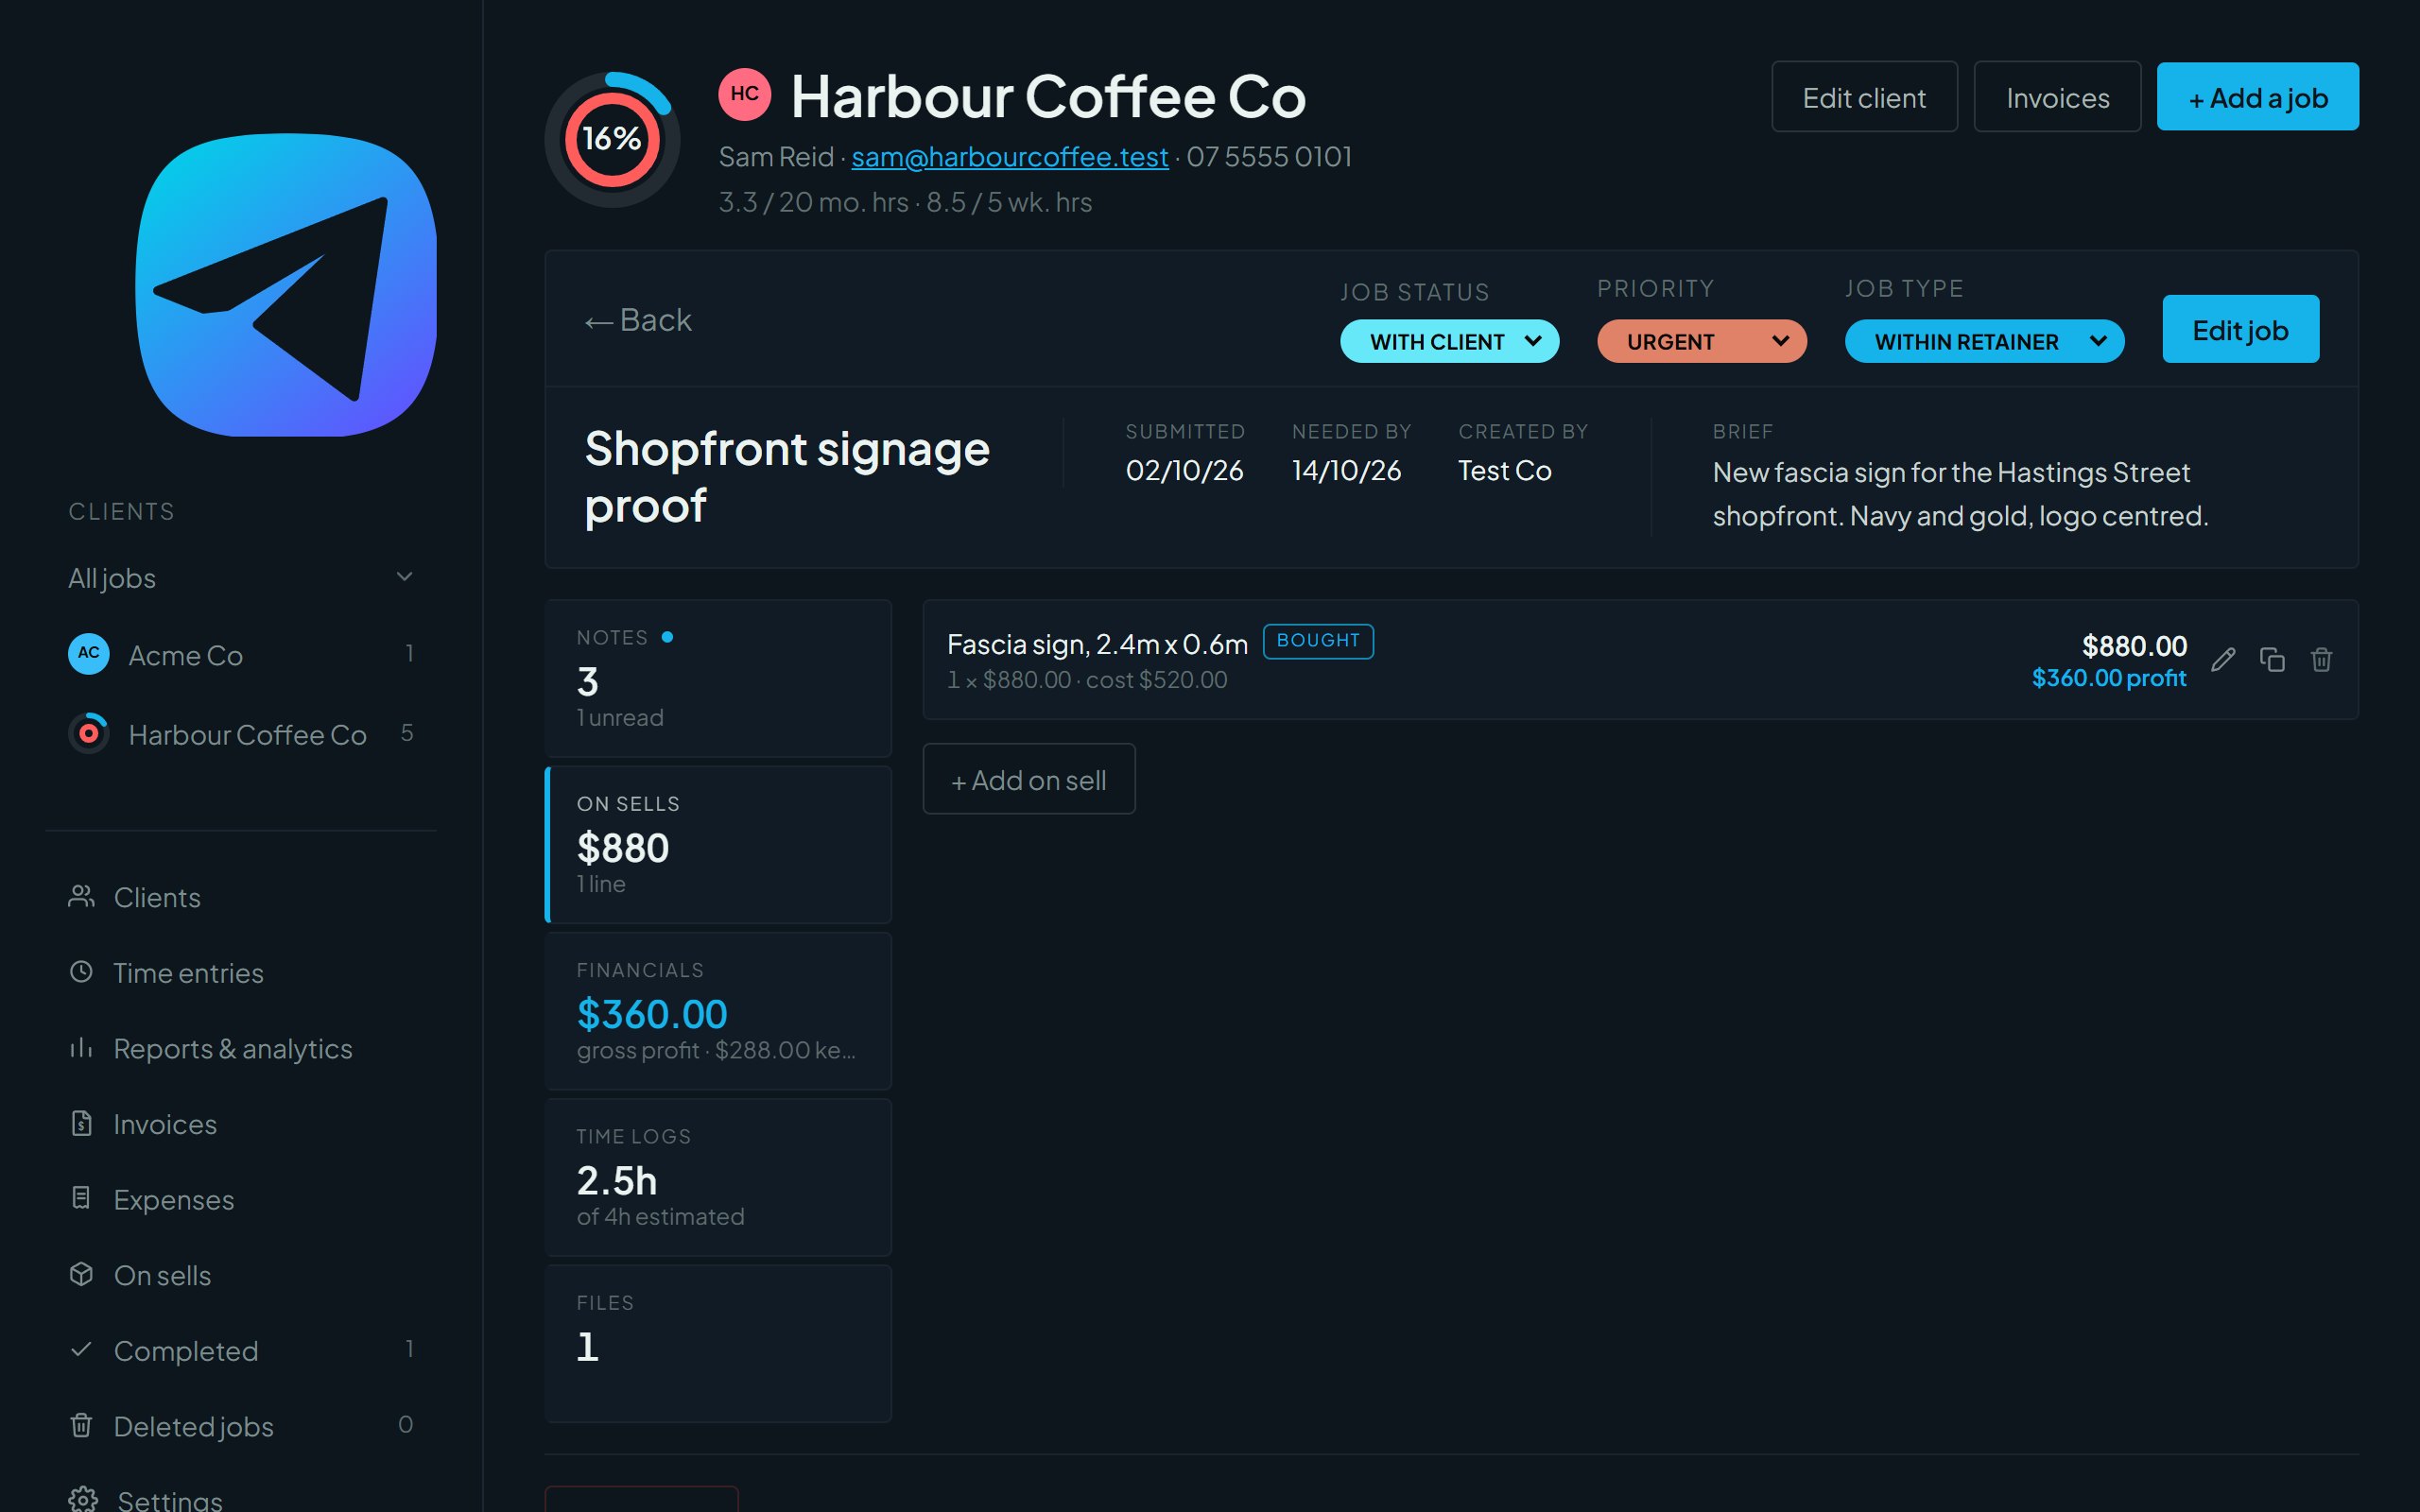2420x1512 pixels.
Task: Open Invoices in the sidebar
Action: 240,1124
